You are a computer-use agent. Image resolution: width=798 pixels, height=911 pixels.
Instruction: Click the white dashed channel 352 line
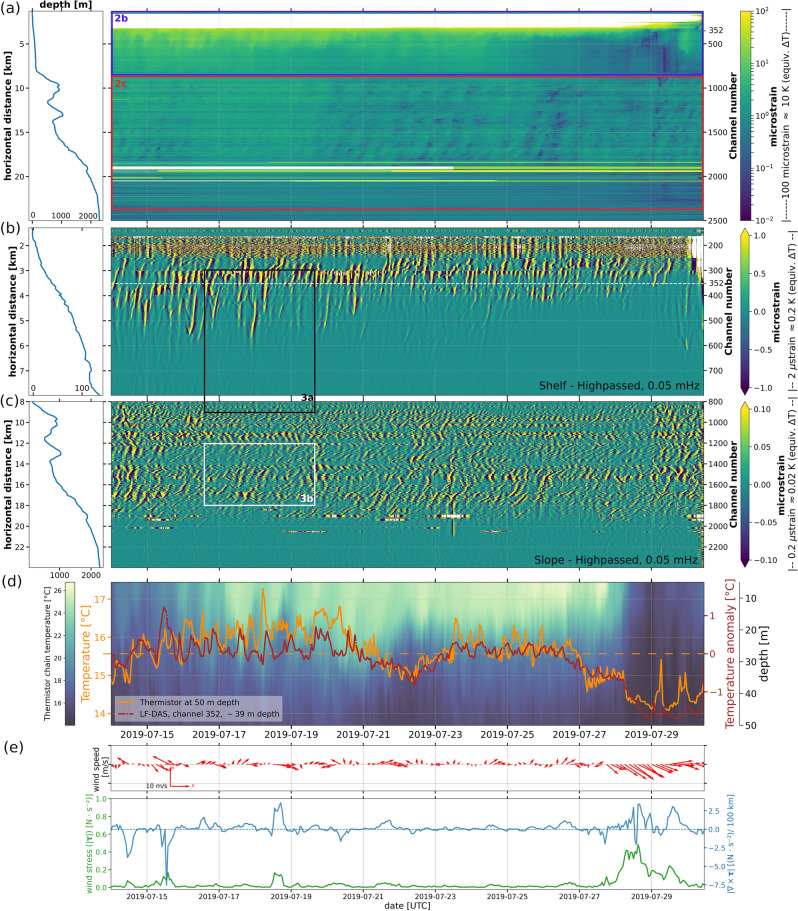point(407,284)
